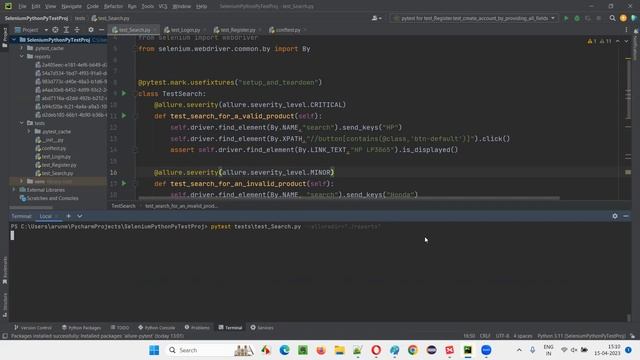Open Problems tool window
The image size is (640, 360).
pos(197,327)
